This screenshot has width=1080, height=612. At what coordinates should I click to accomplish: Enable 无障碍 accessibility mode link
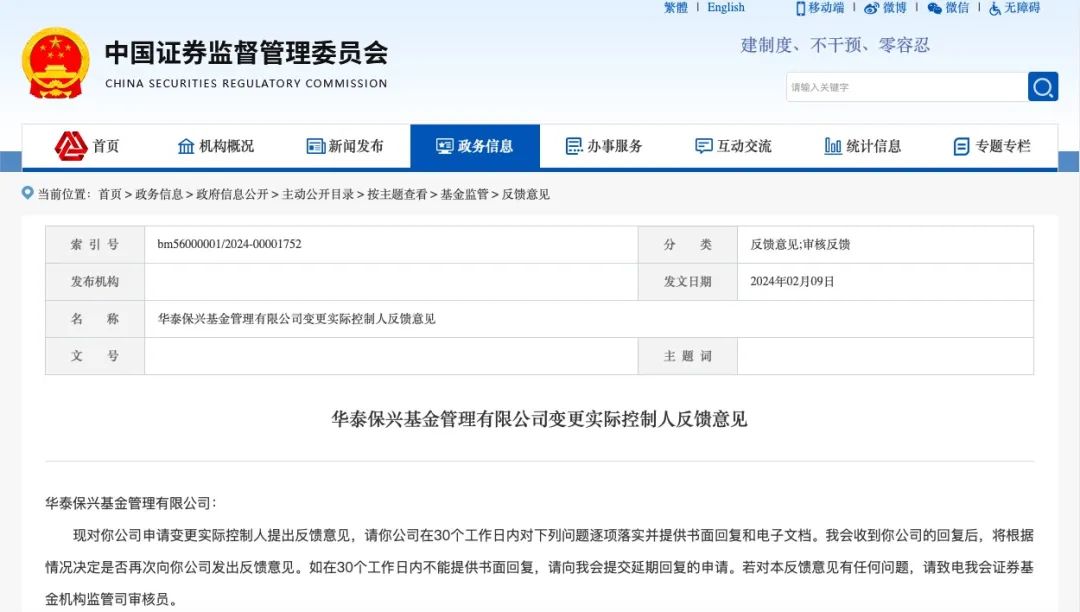pyautogui.click(x=1022, y=8)
